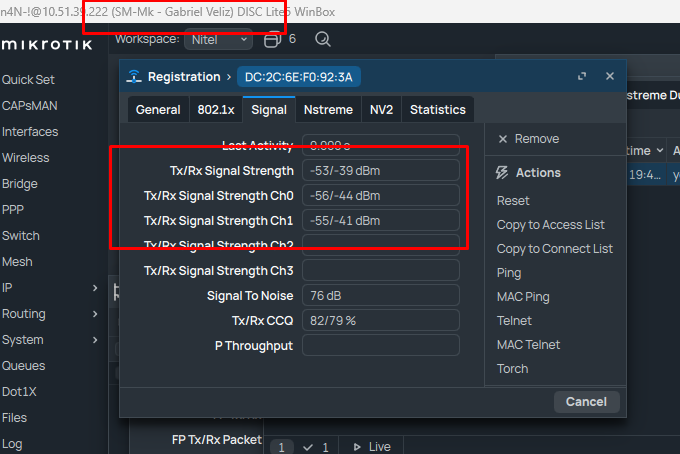Open the Nstreme tab
This screenshot has width=680, height=454.
327,110
